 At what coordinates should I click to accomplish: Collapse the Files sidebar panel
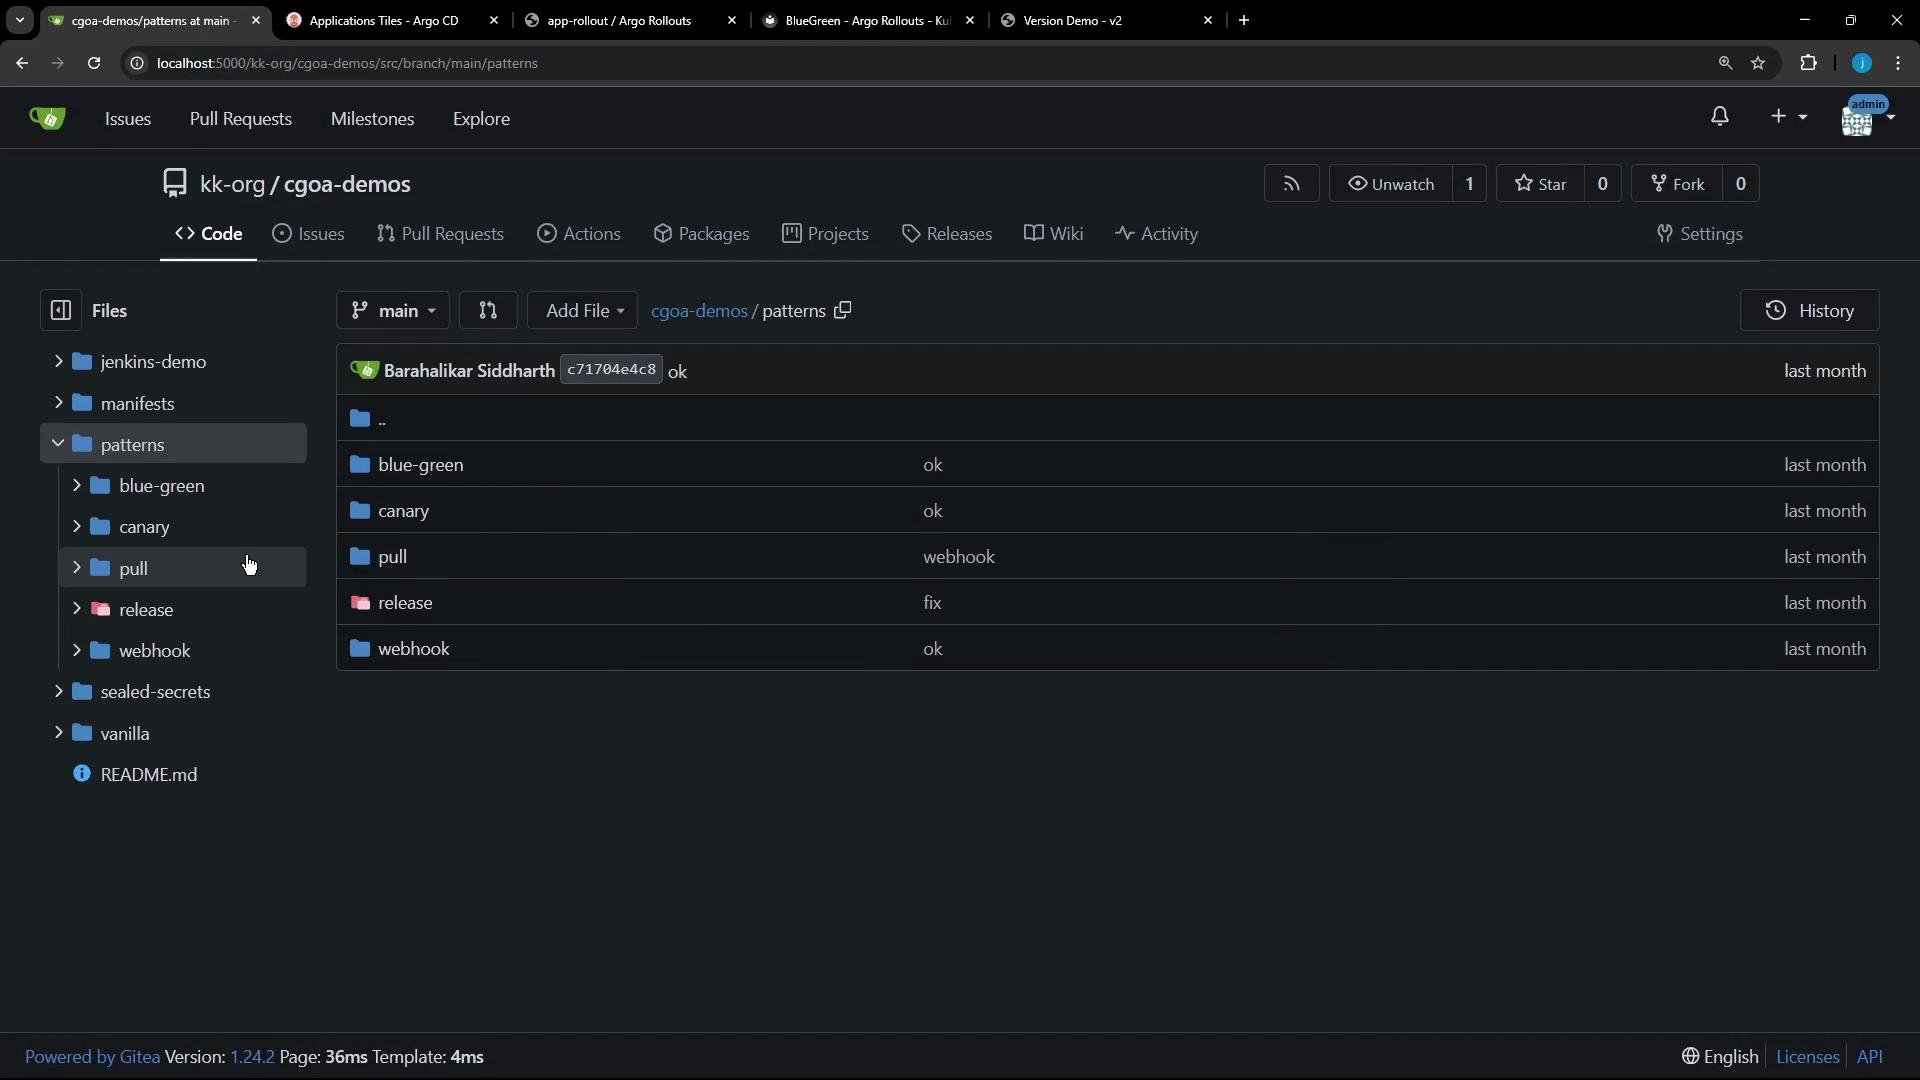coord(60,311)
